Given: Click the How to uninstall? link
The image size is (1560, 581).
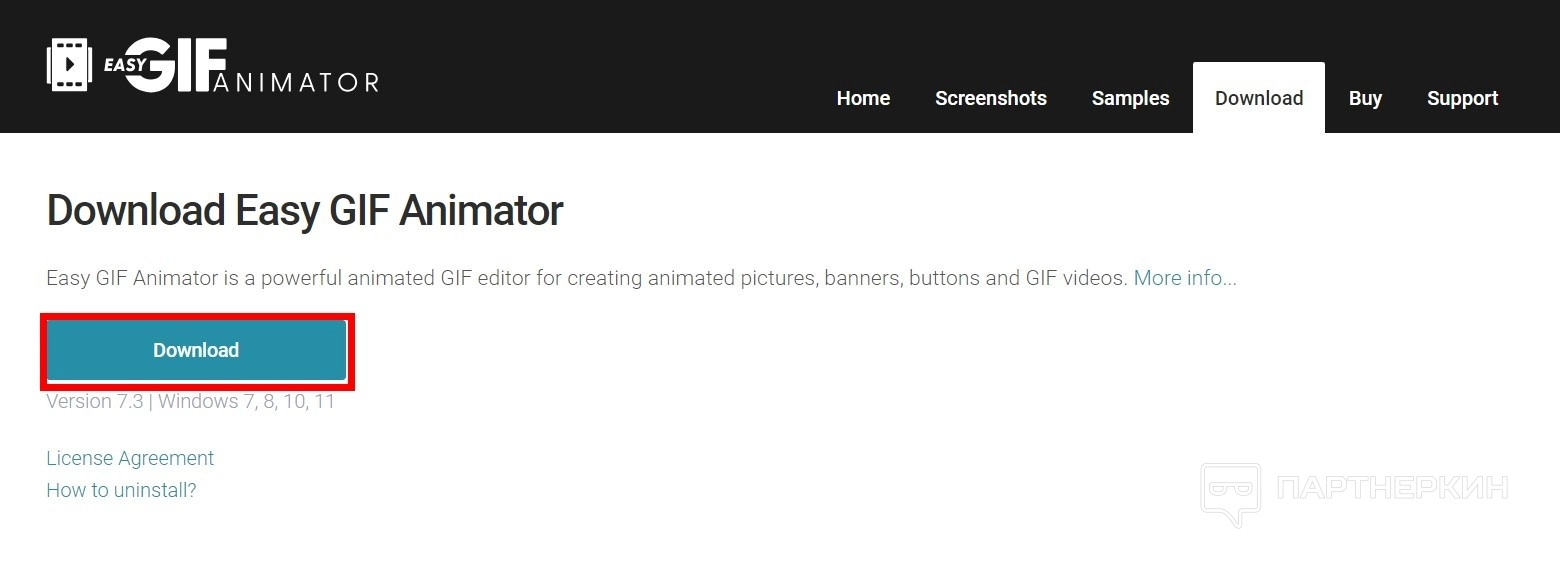Looking at the screenshot, I should 121,490.
